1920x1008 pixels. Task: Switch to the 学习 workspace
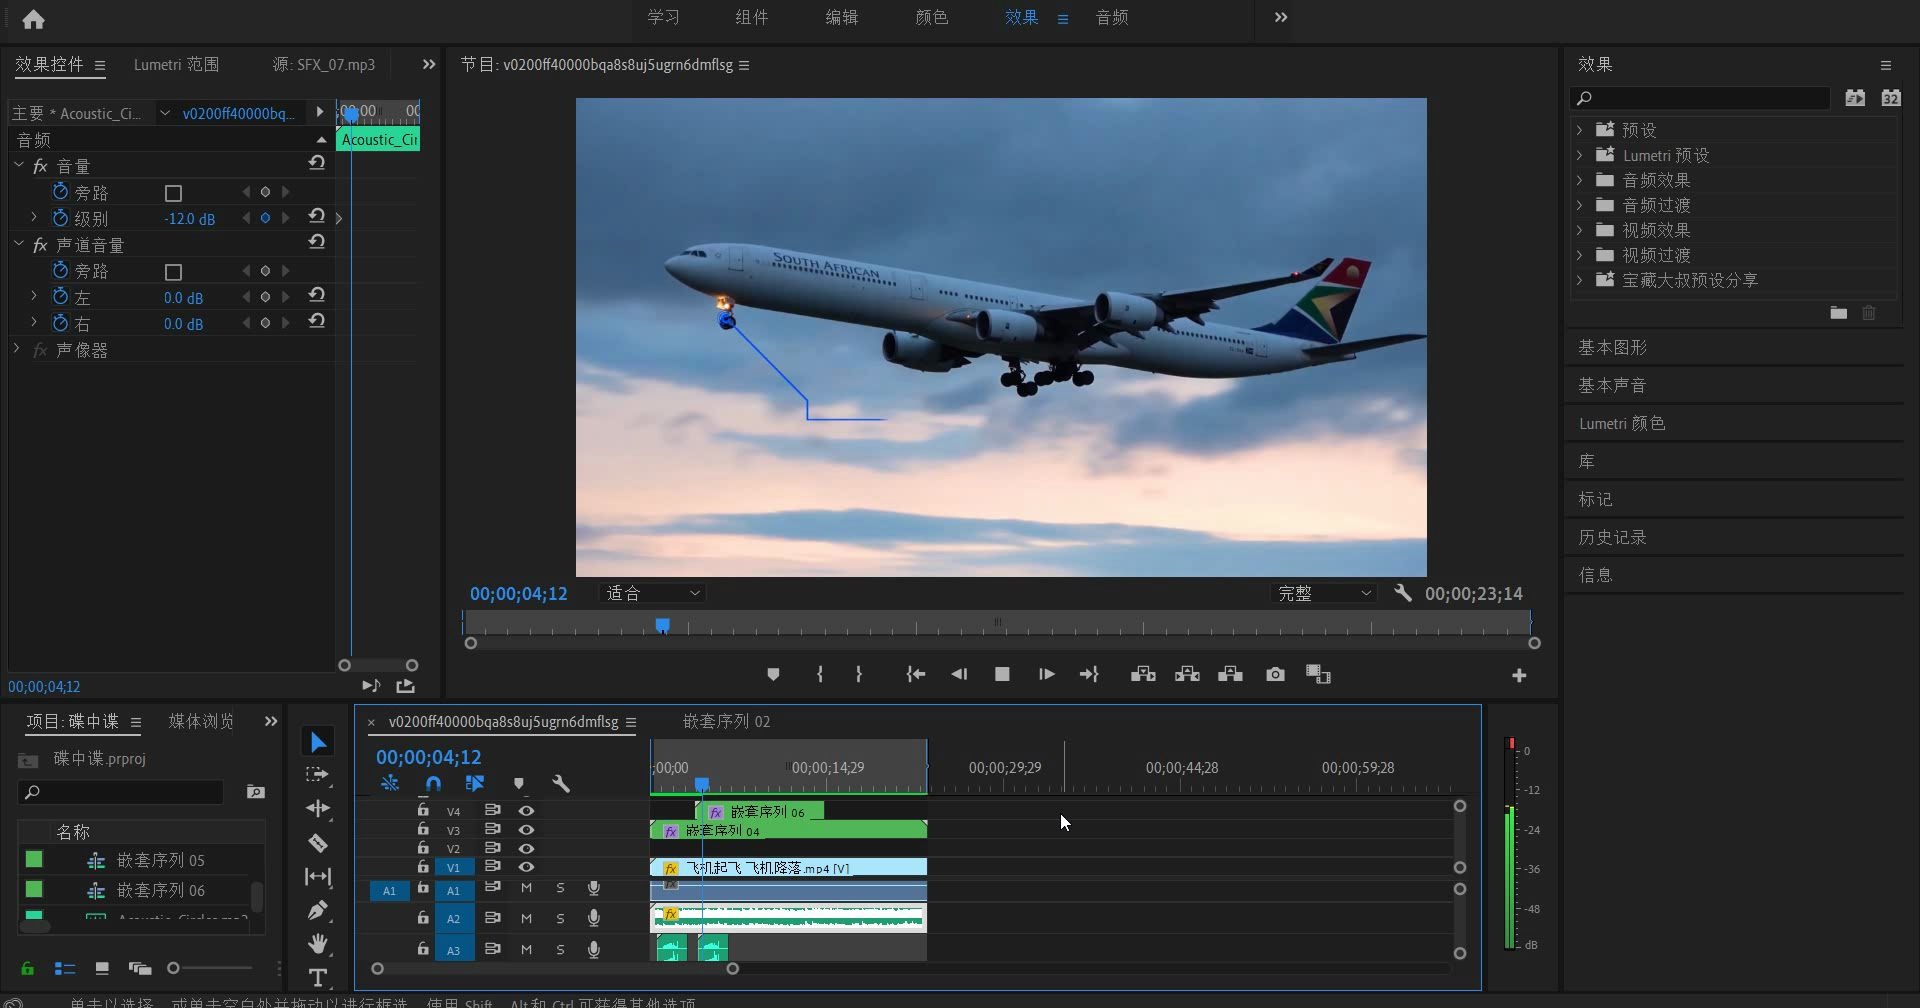tap(663, 18)
